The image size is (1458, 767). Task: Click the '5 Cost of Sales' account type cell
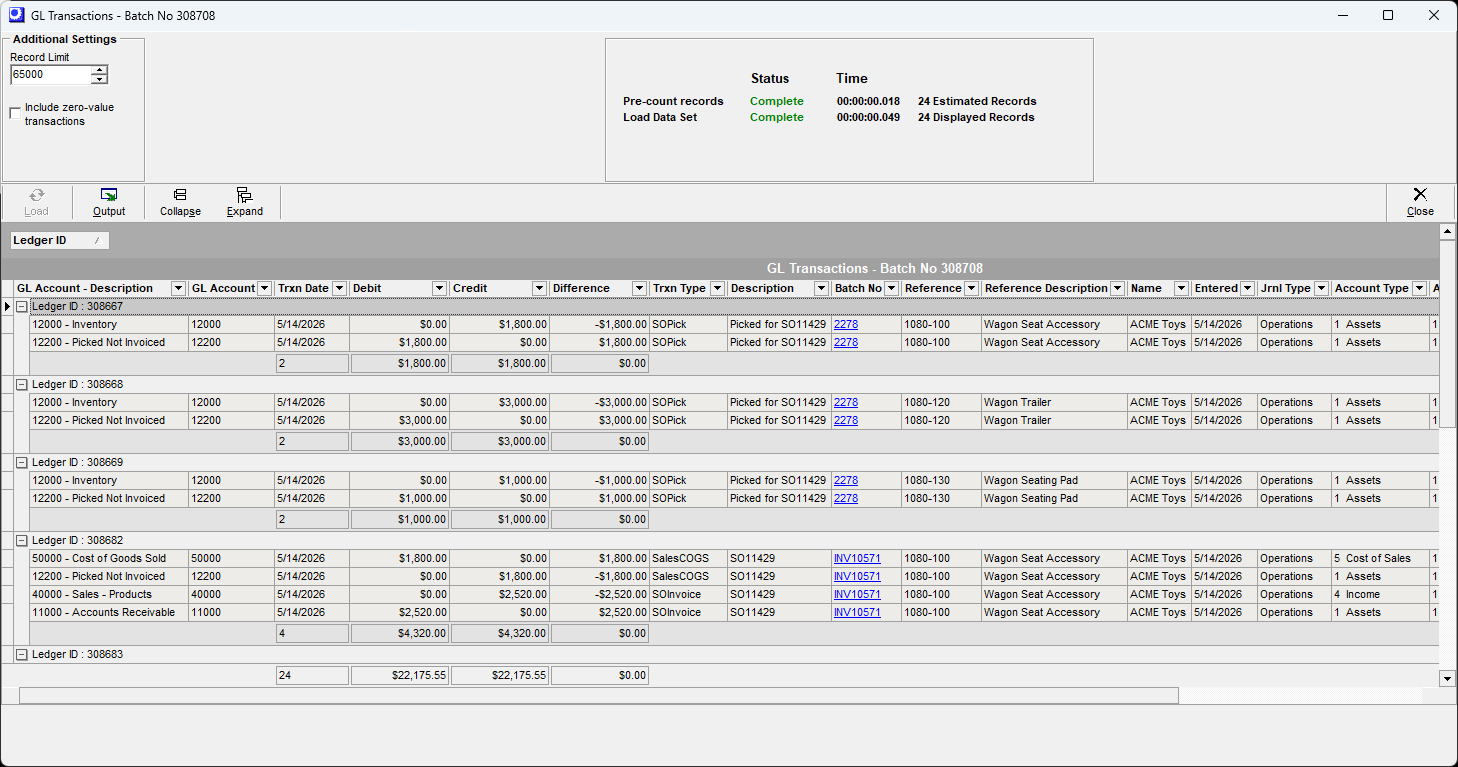pyautogui.click(x=1380, y=558)
